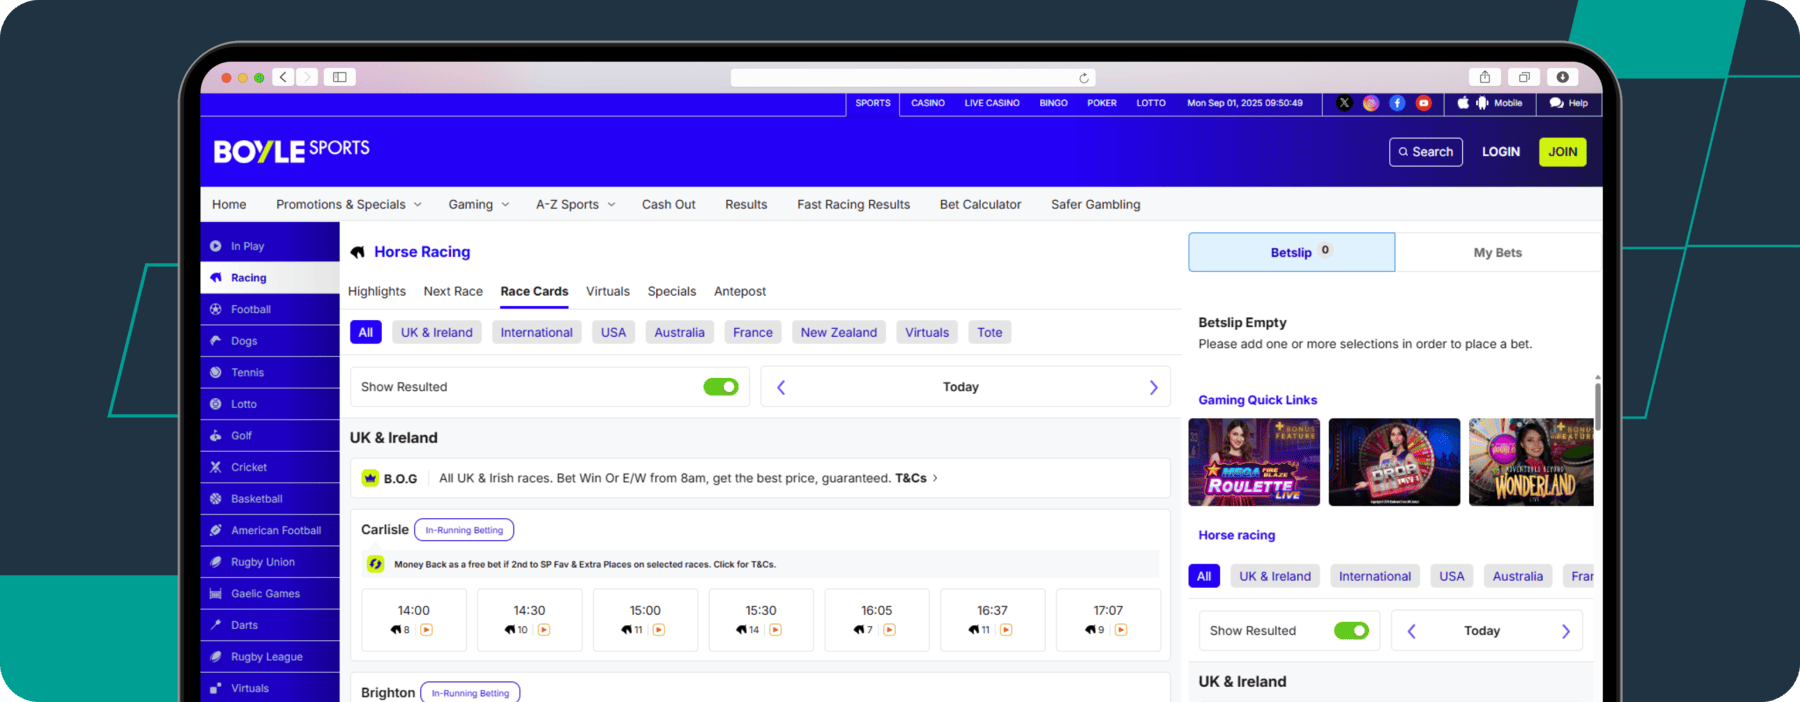1800x702 pixels.
Task: Click the American Football icon in sidebar
Action: [215, 530]
